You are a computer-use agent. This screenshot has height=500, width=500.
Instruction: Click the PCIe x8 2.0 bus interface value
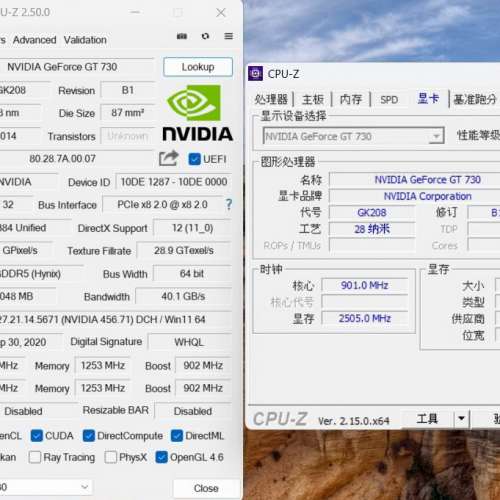[x=162, y=204]
